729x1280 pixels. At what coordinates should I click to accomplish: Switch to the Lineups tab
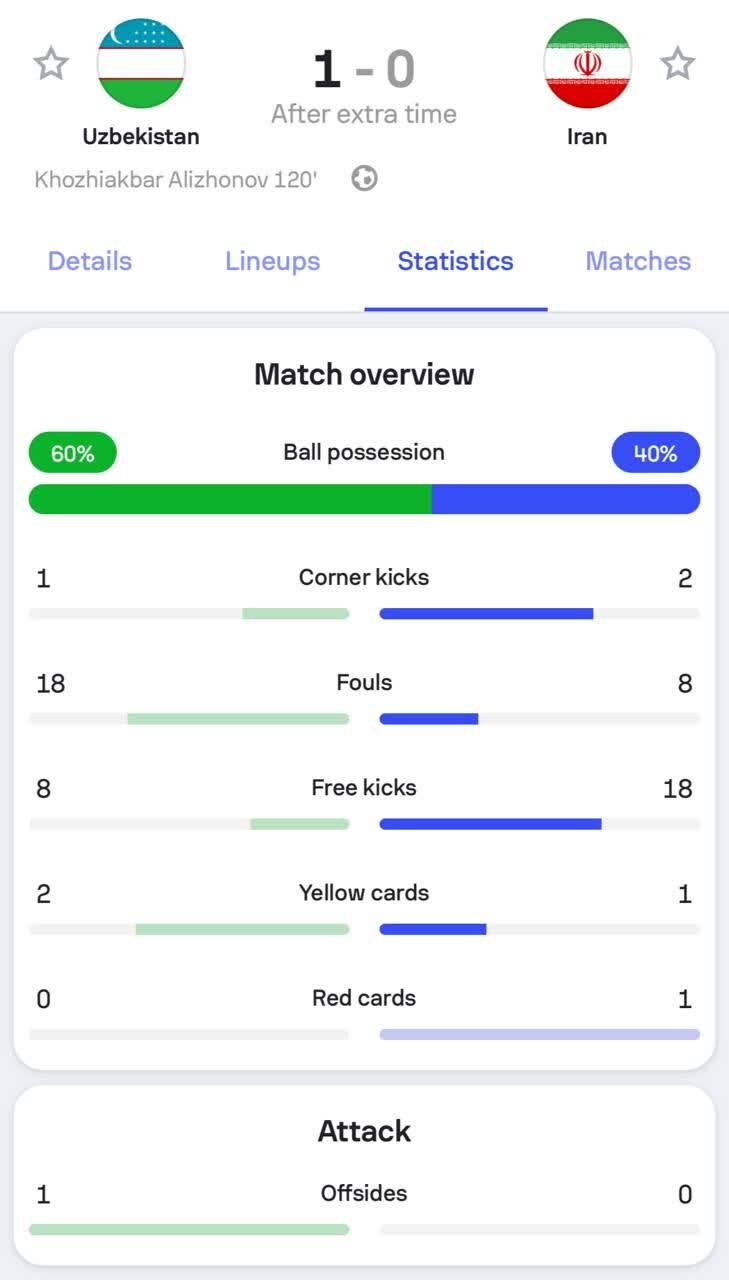click(x=272, y=261)
